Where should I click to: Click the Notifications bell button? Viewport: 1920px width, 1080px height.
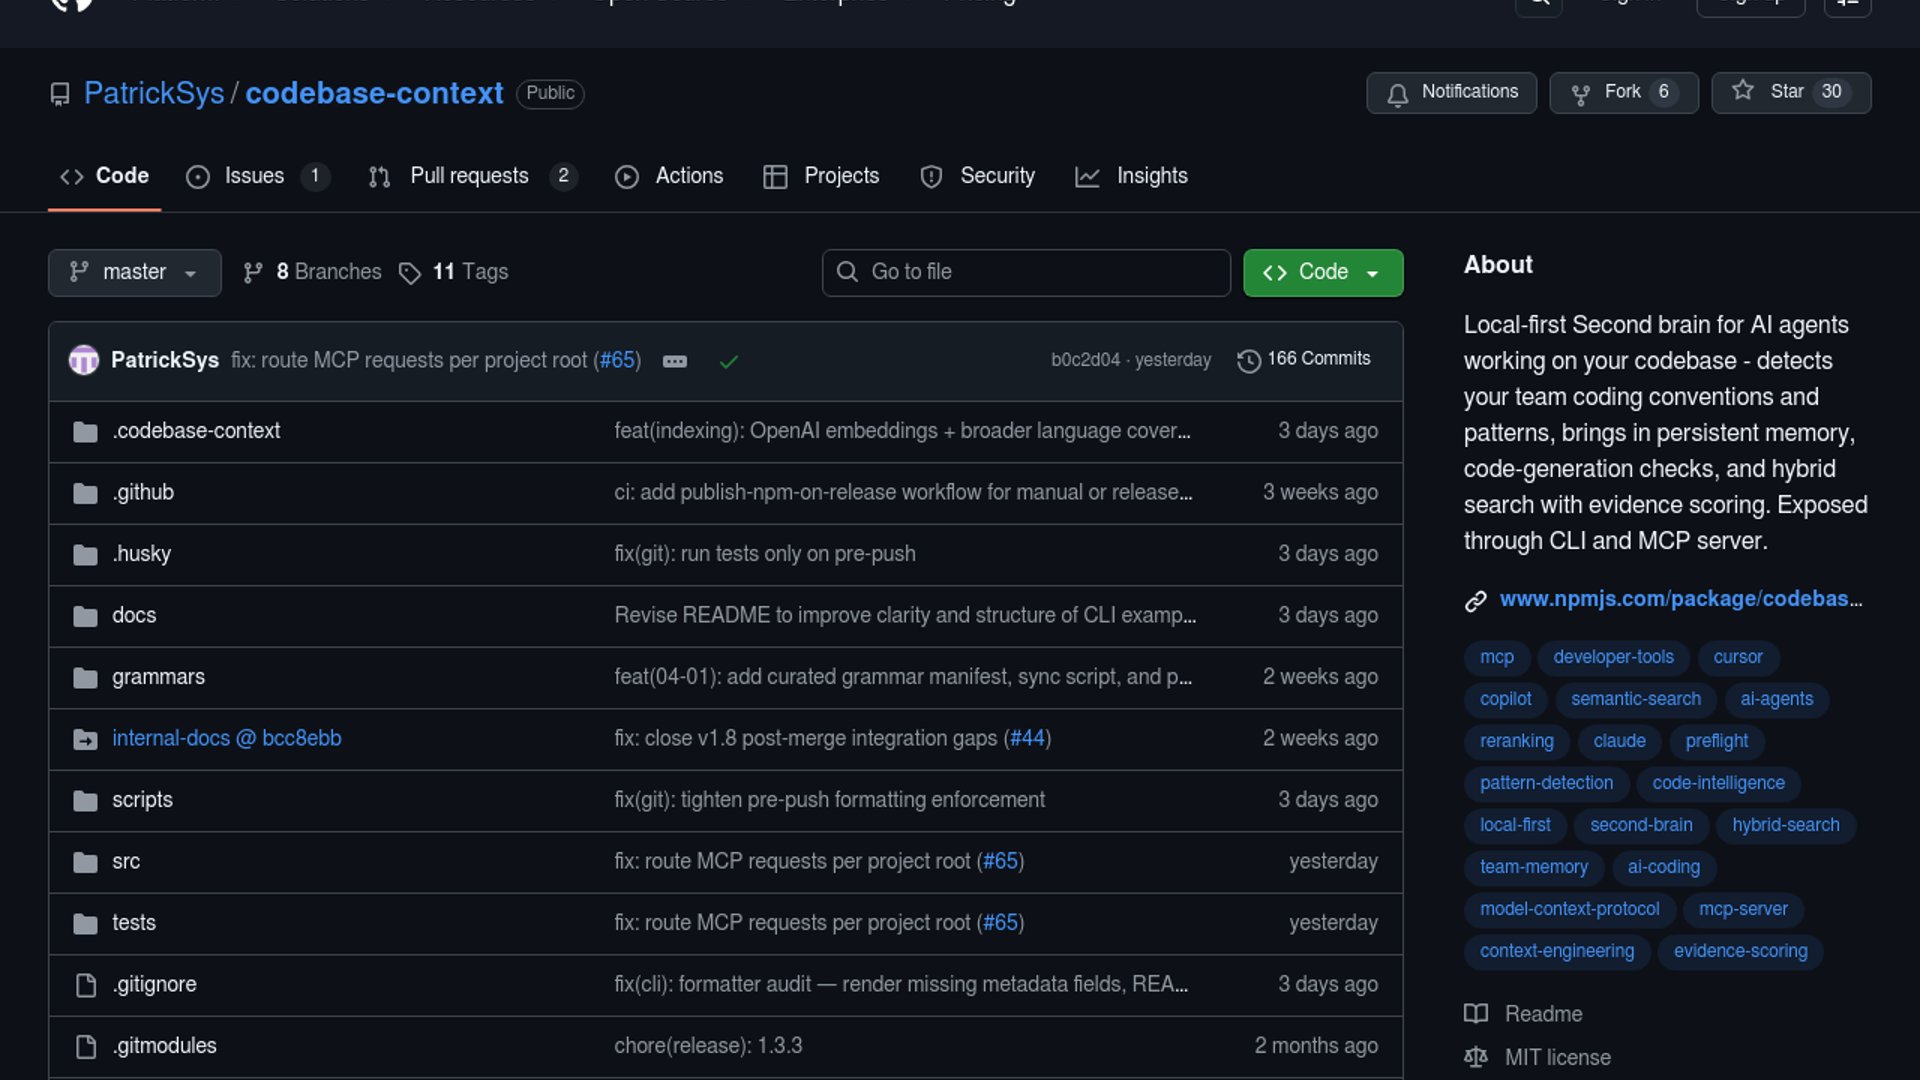point(1451,92)
